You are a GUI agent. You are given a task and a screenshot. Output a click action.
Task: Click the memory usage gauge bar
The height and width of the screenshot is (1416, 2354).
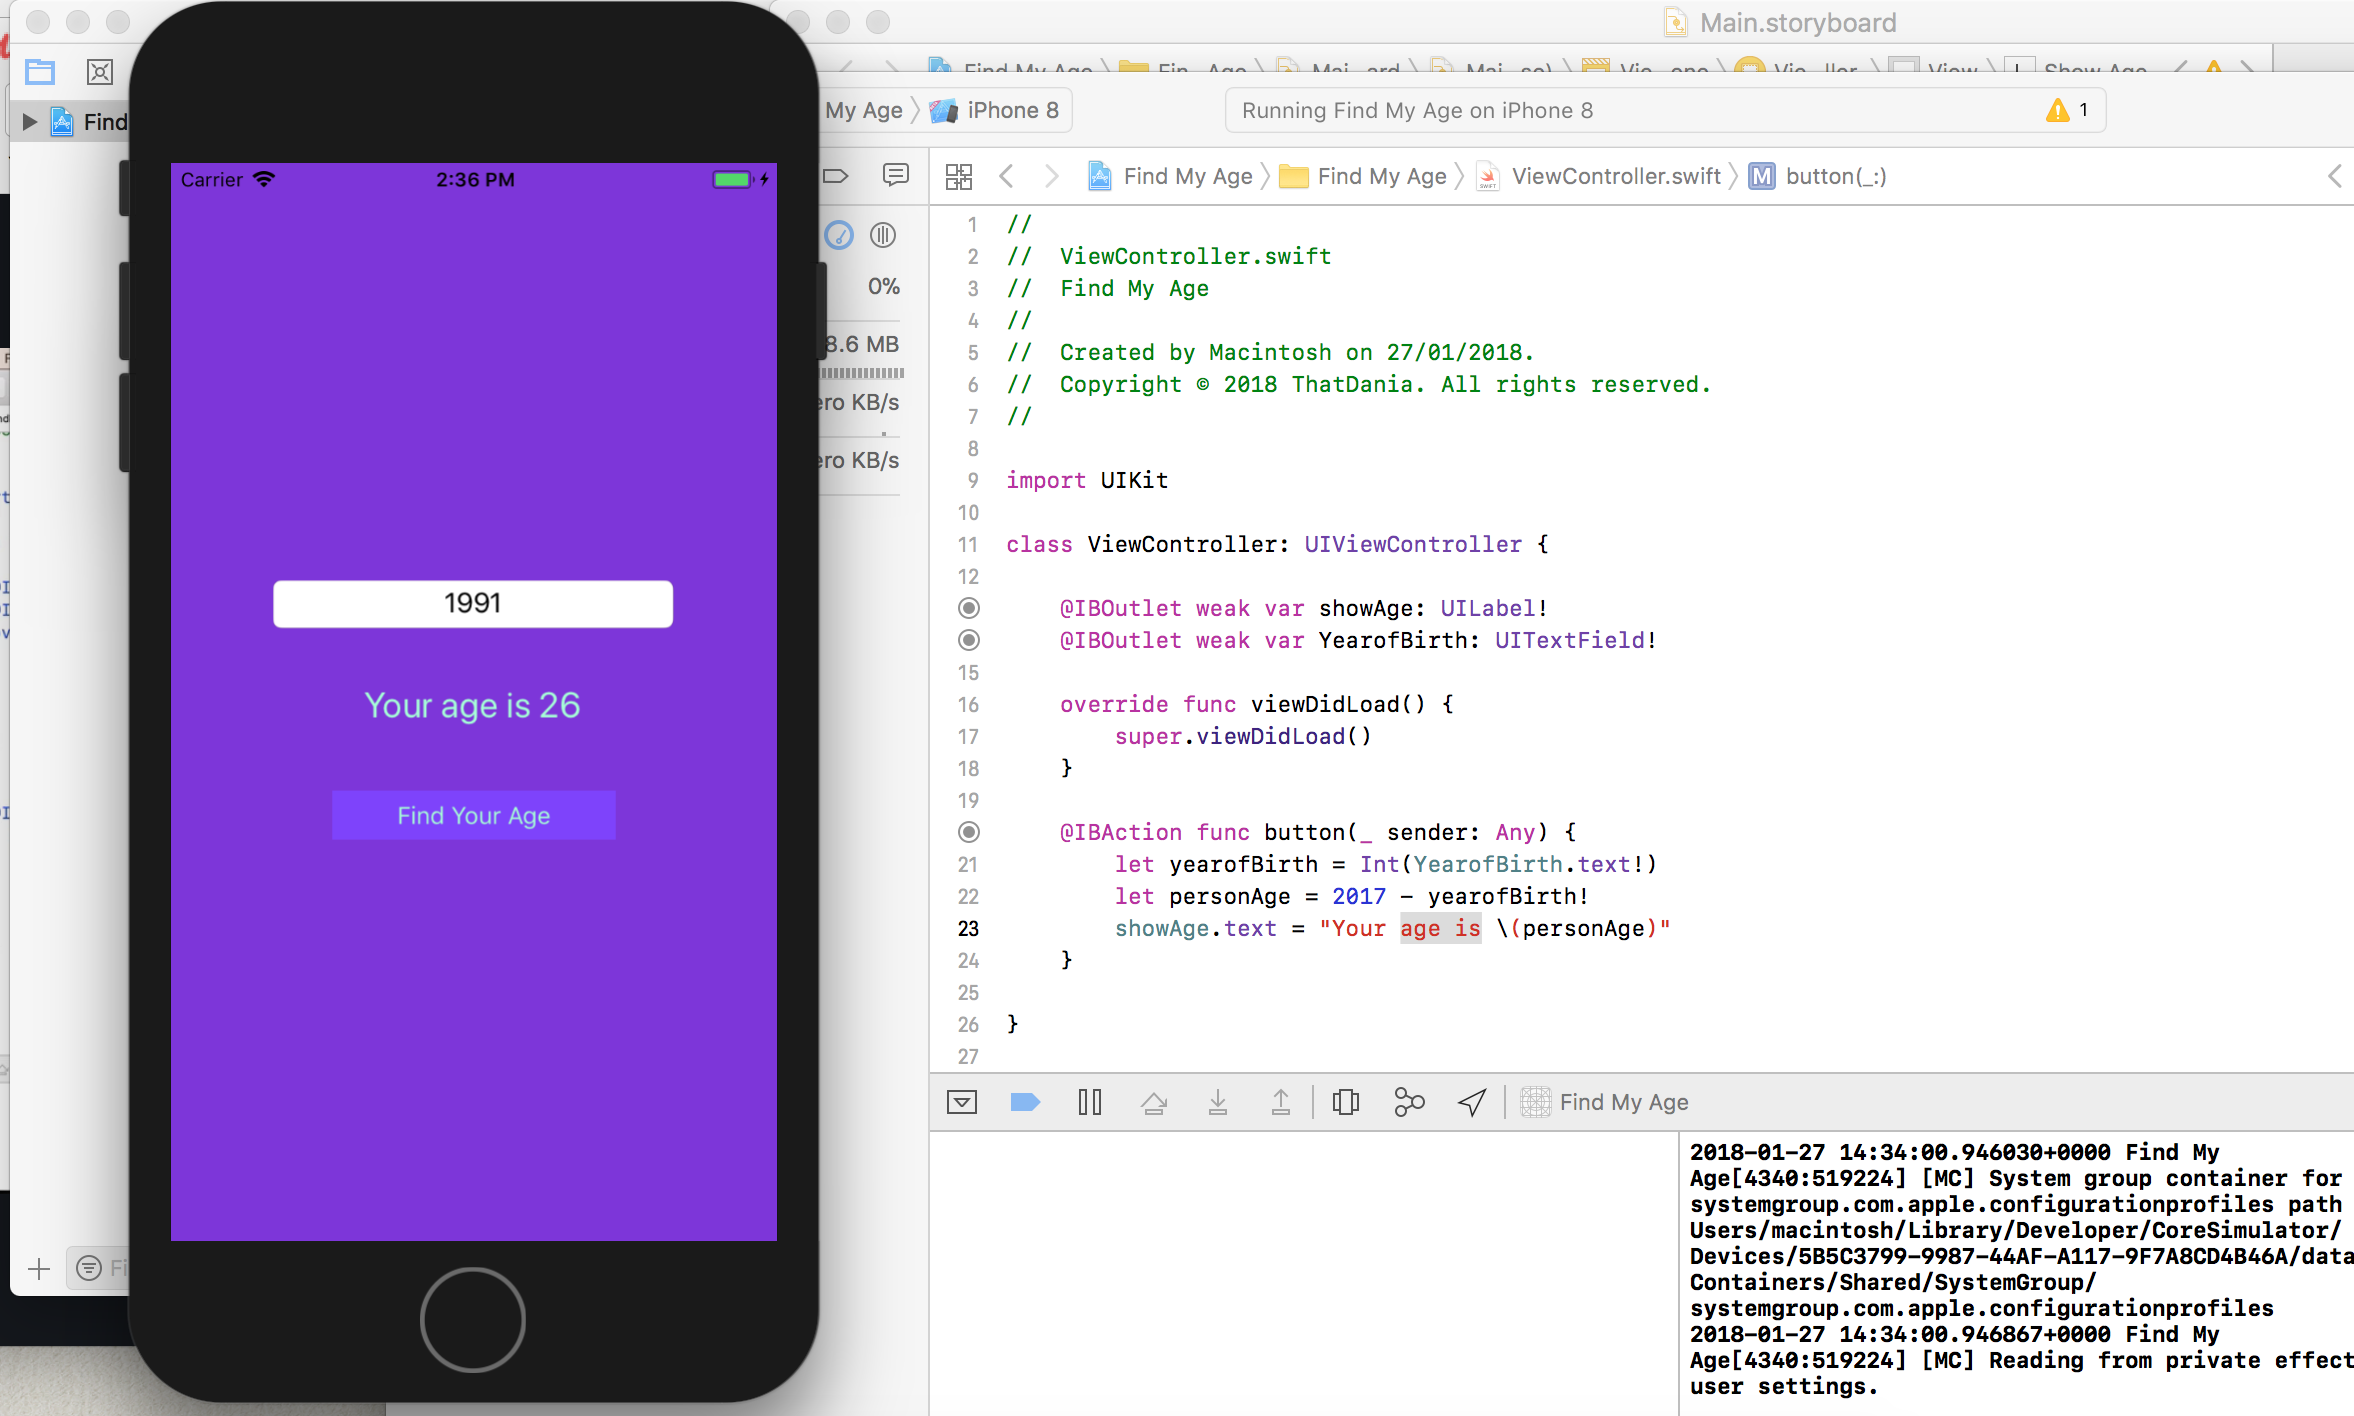coord(863,373)
